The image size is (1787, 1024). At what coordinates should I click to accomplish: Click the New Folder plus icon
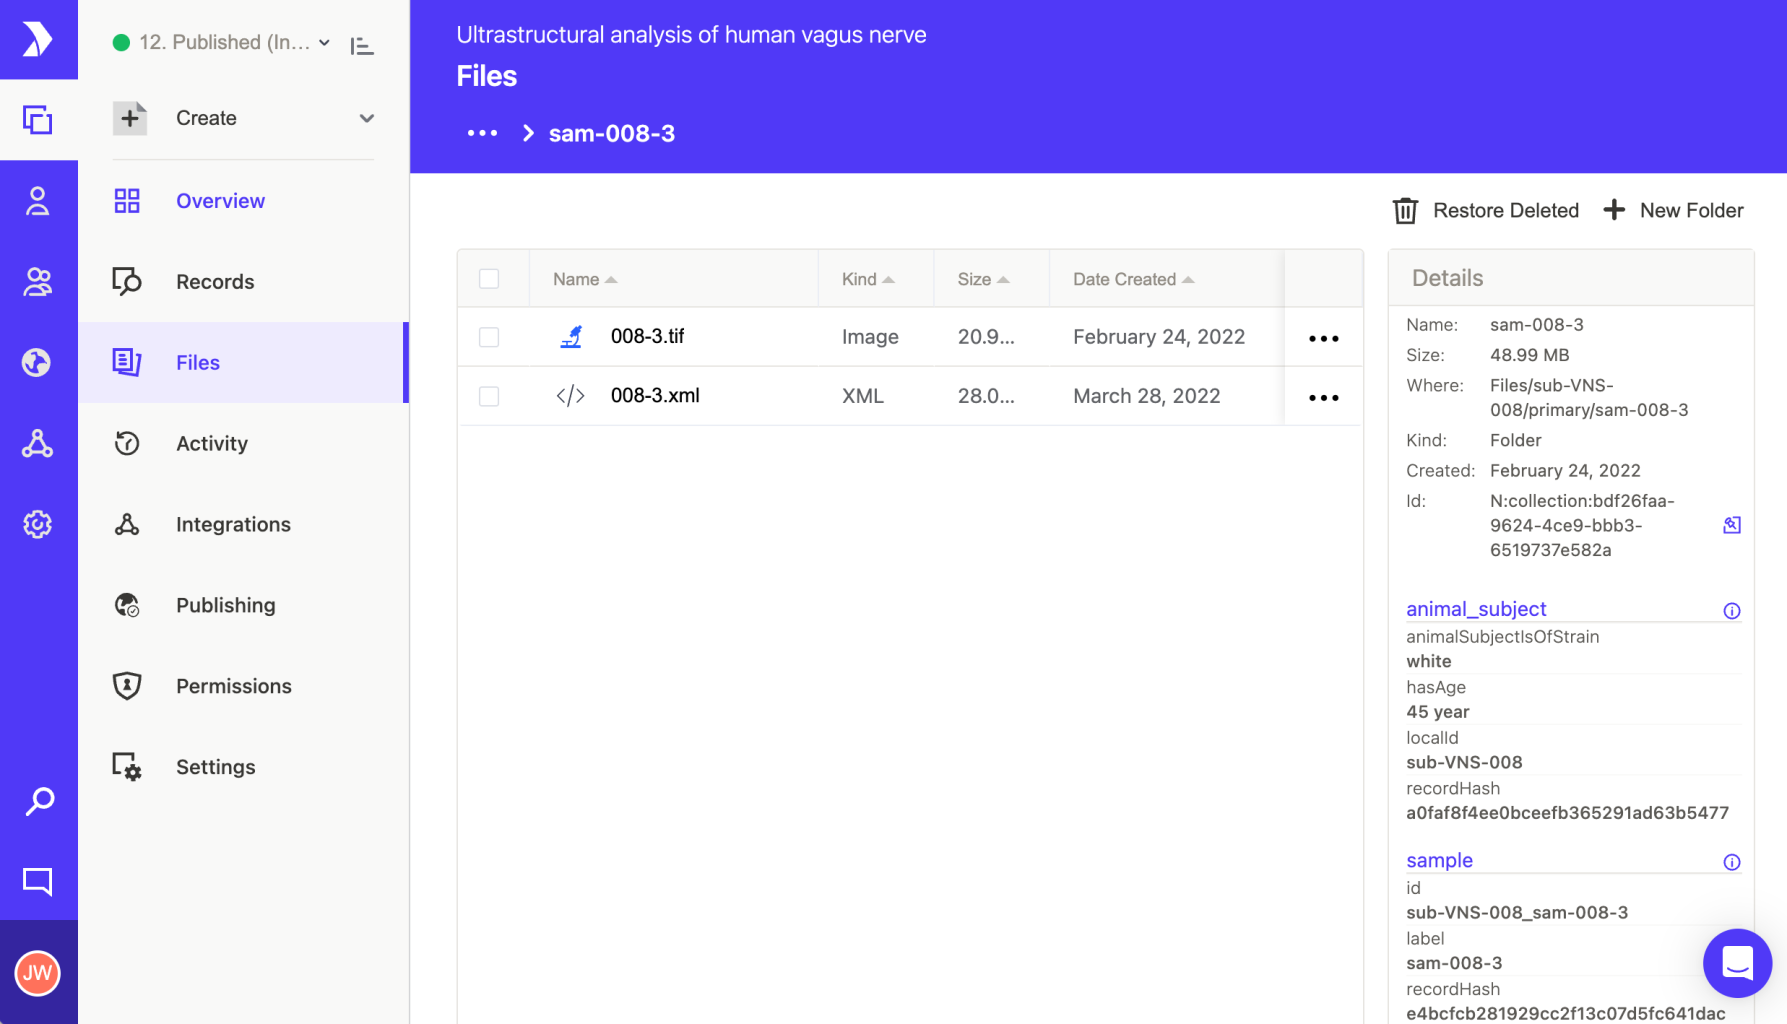tap(1614, 210)
